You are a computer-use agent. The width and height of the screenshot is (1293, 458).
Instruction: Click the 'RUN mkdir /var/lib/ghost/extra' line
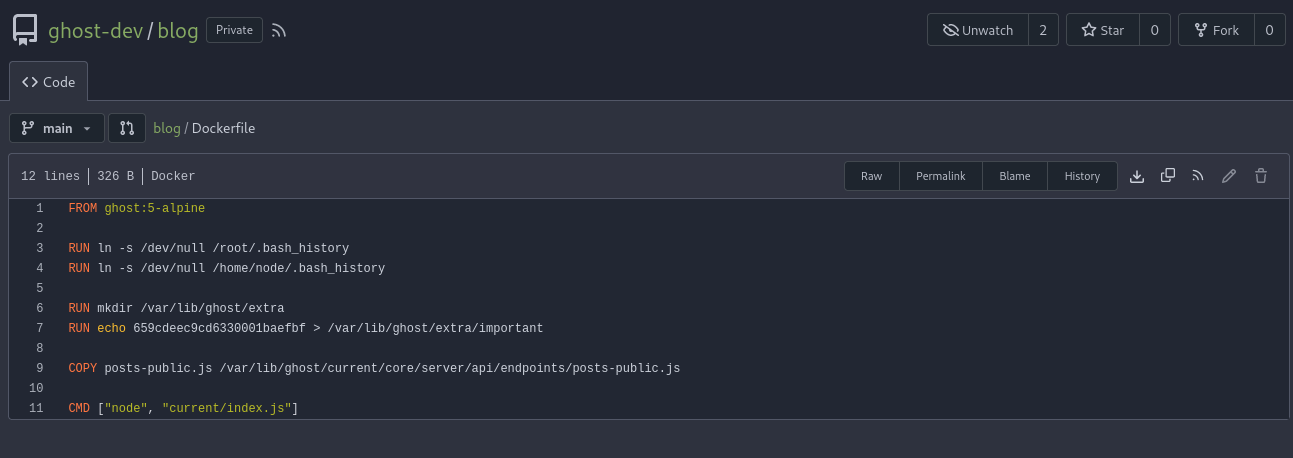coord(176,308)
